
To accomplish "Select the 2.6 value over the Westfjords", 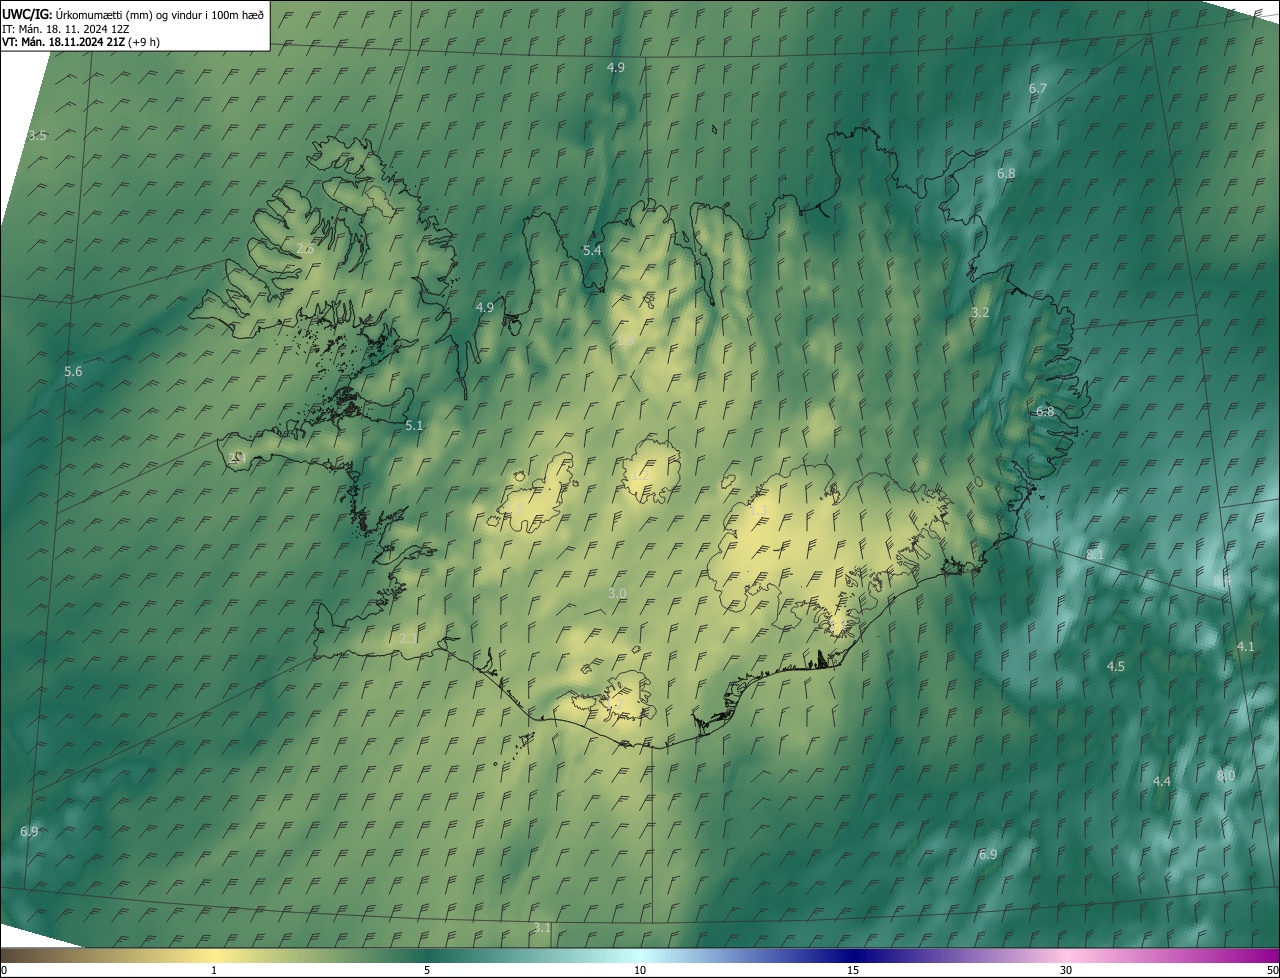I will (306, 248).
